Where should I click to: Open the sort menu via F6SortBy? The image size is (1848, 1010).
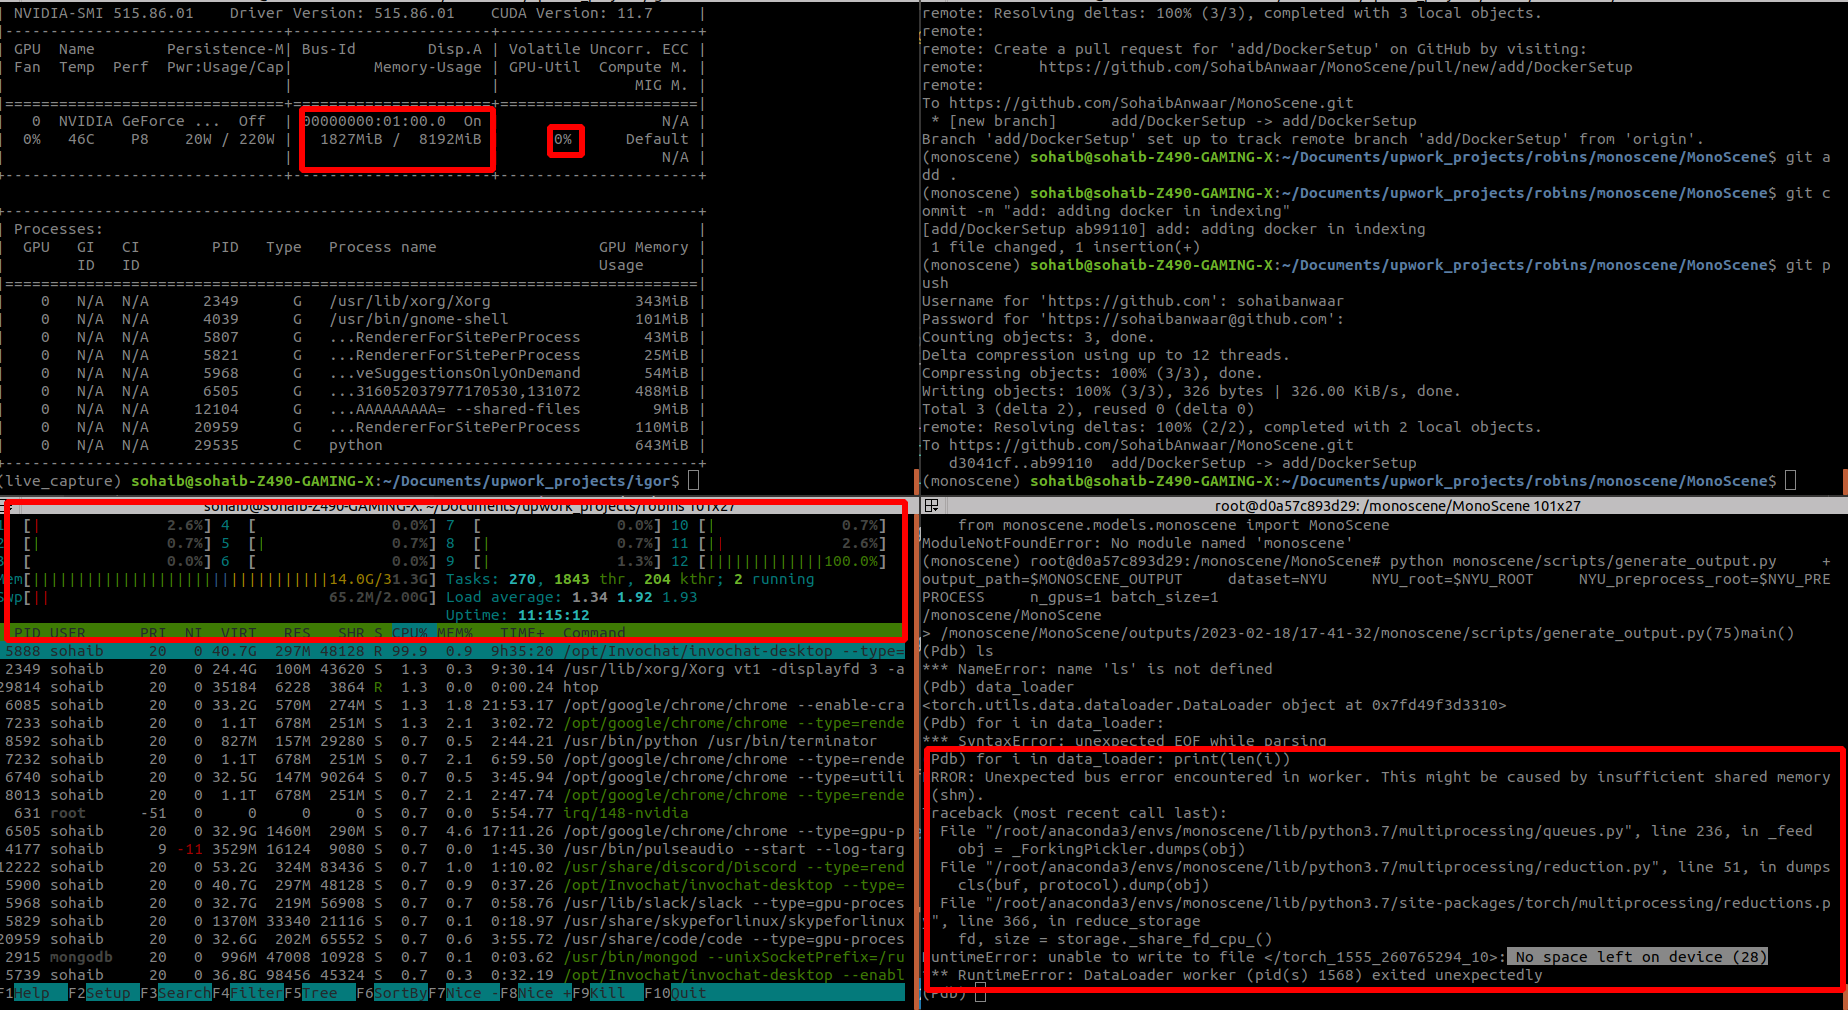tap(390, 992)
